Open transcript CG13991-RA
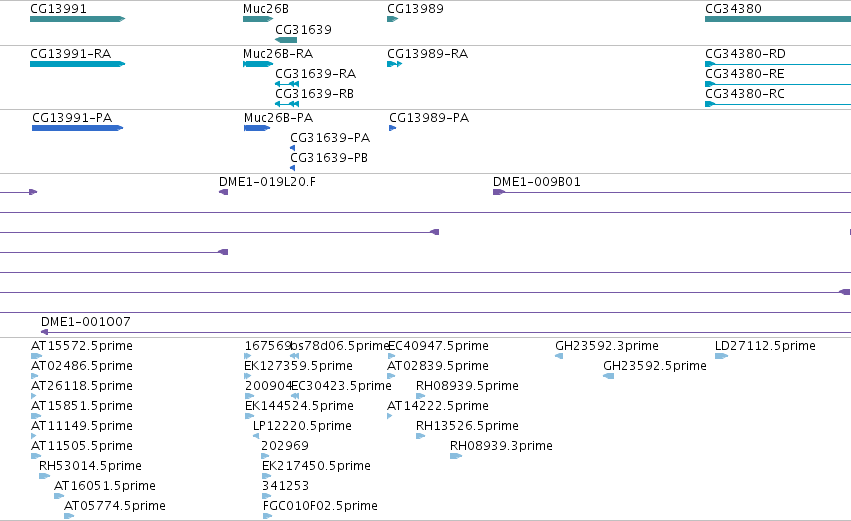Screen dimensions: 851x521 pos(78,64)
